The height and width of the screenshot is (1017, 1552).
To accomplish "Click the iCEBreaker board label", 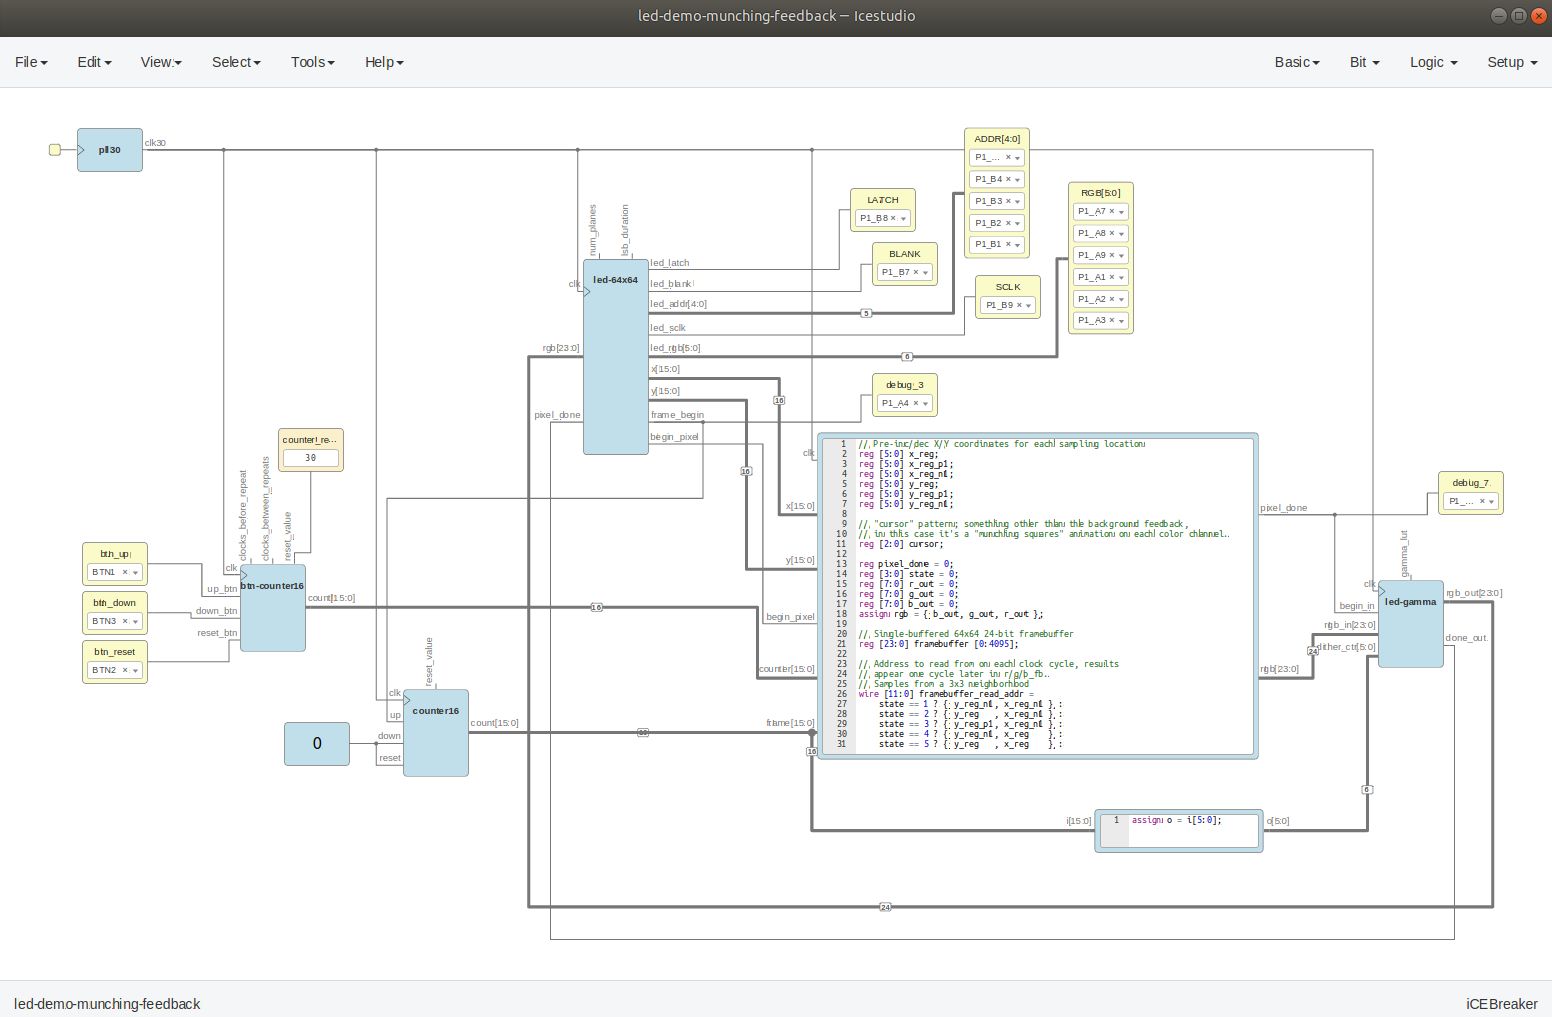I will 1501,1004.
